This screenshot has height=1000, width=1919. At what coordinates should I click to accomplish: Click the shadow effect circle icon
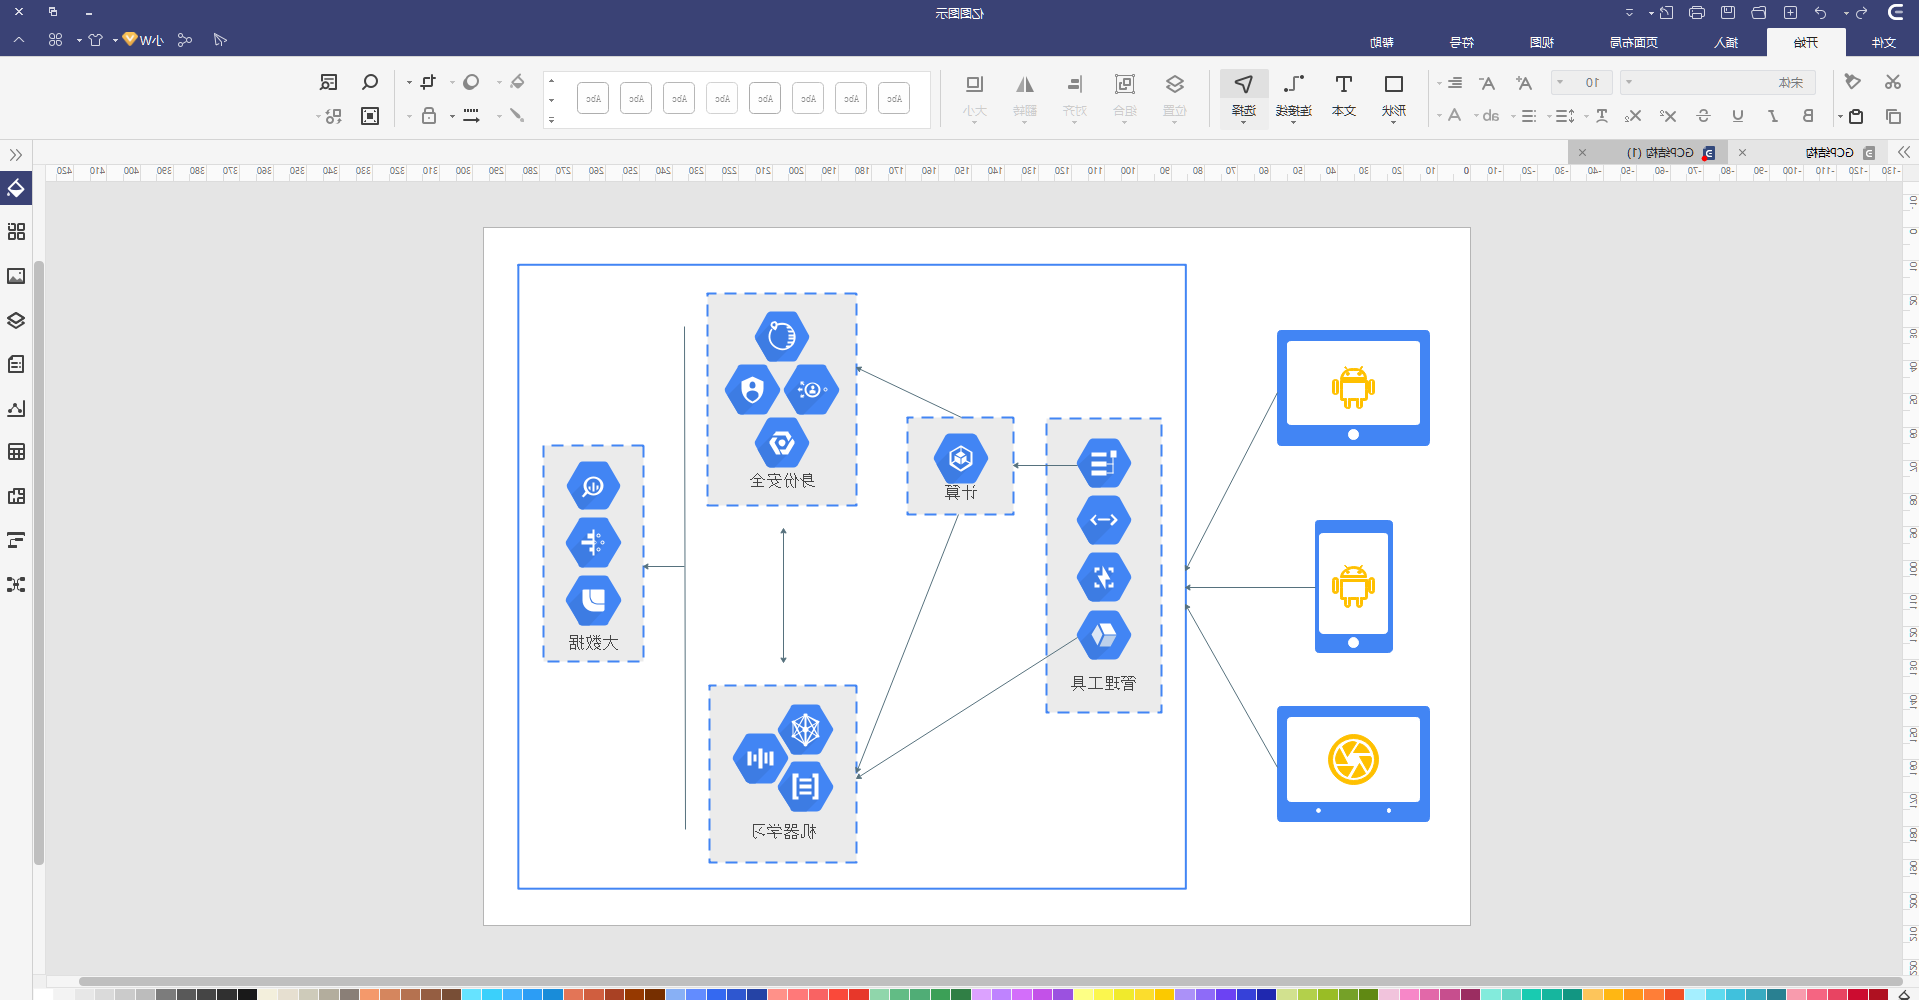tap(471, 82)
